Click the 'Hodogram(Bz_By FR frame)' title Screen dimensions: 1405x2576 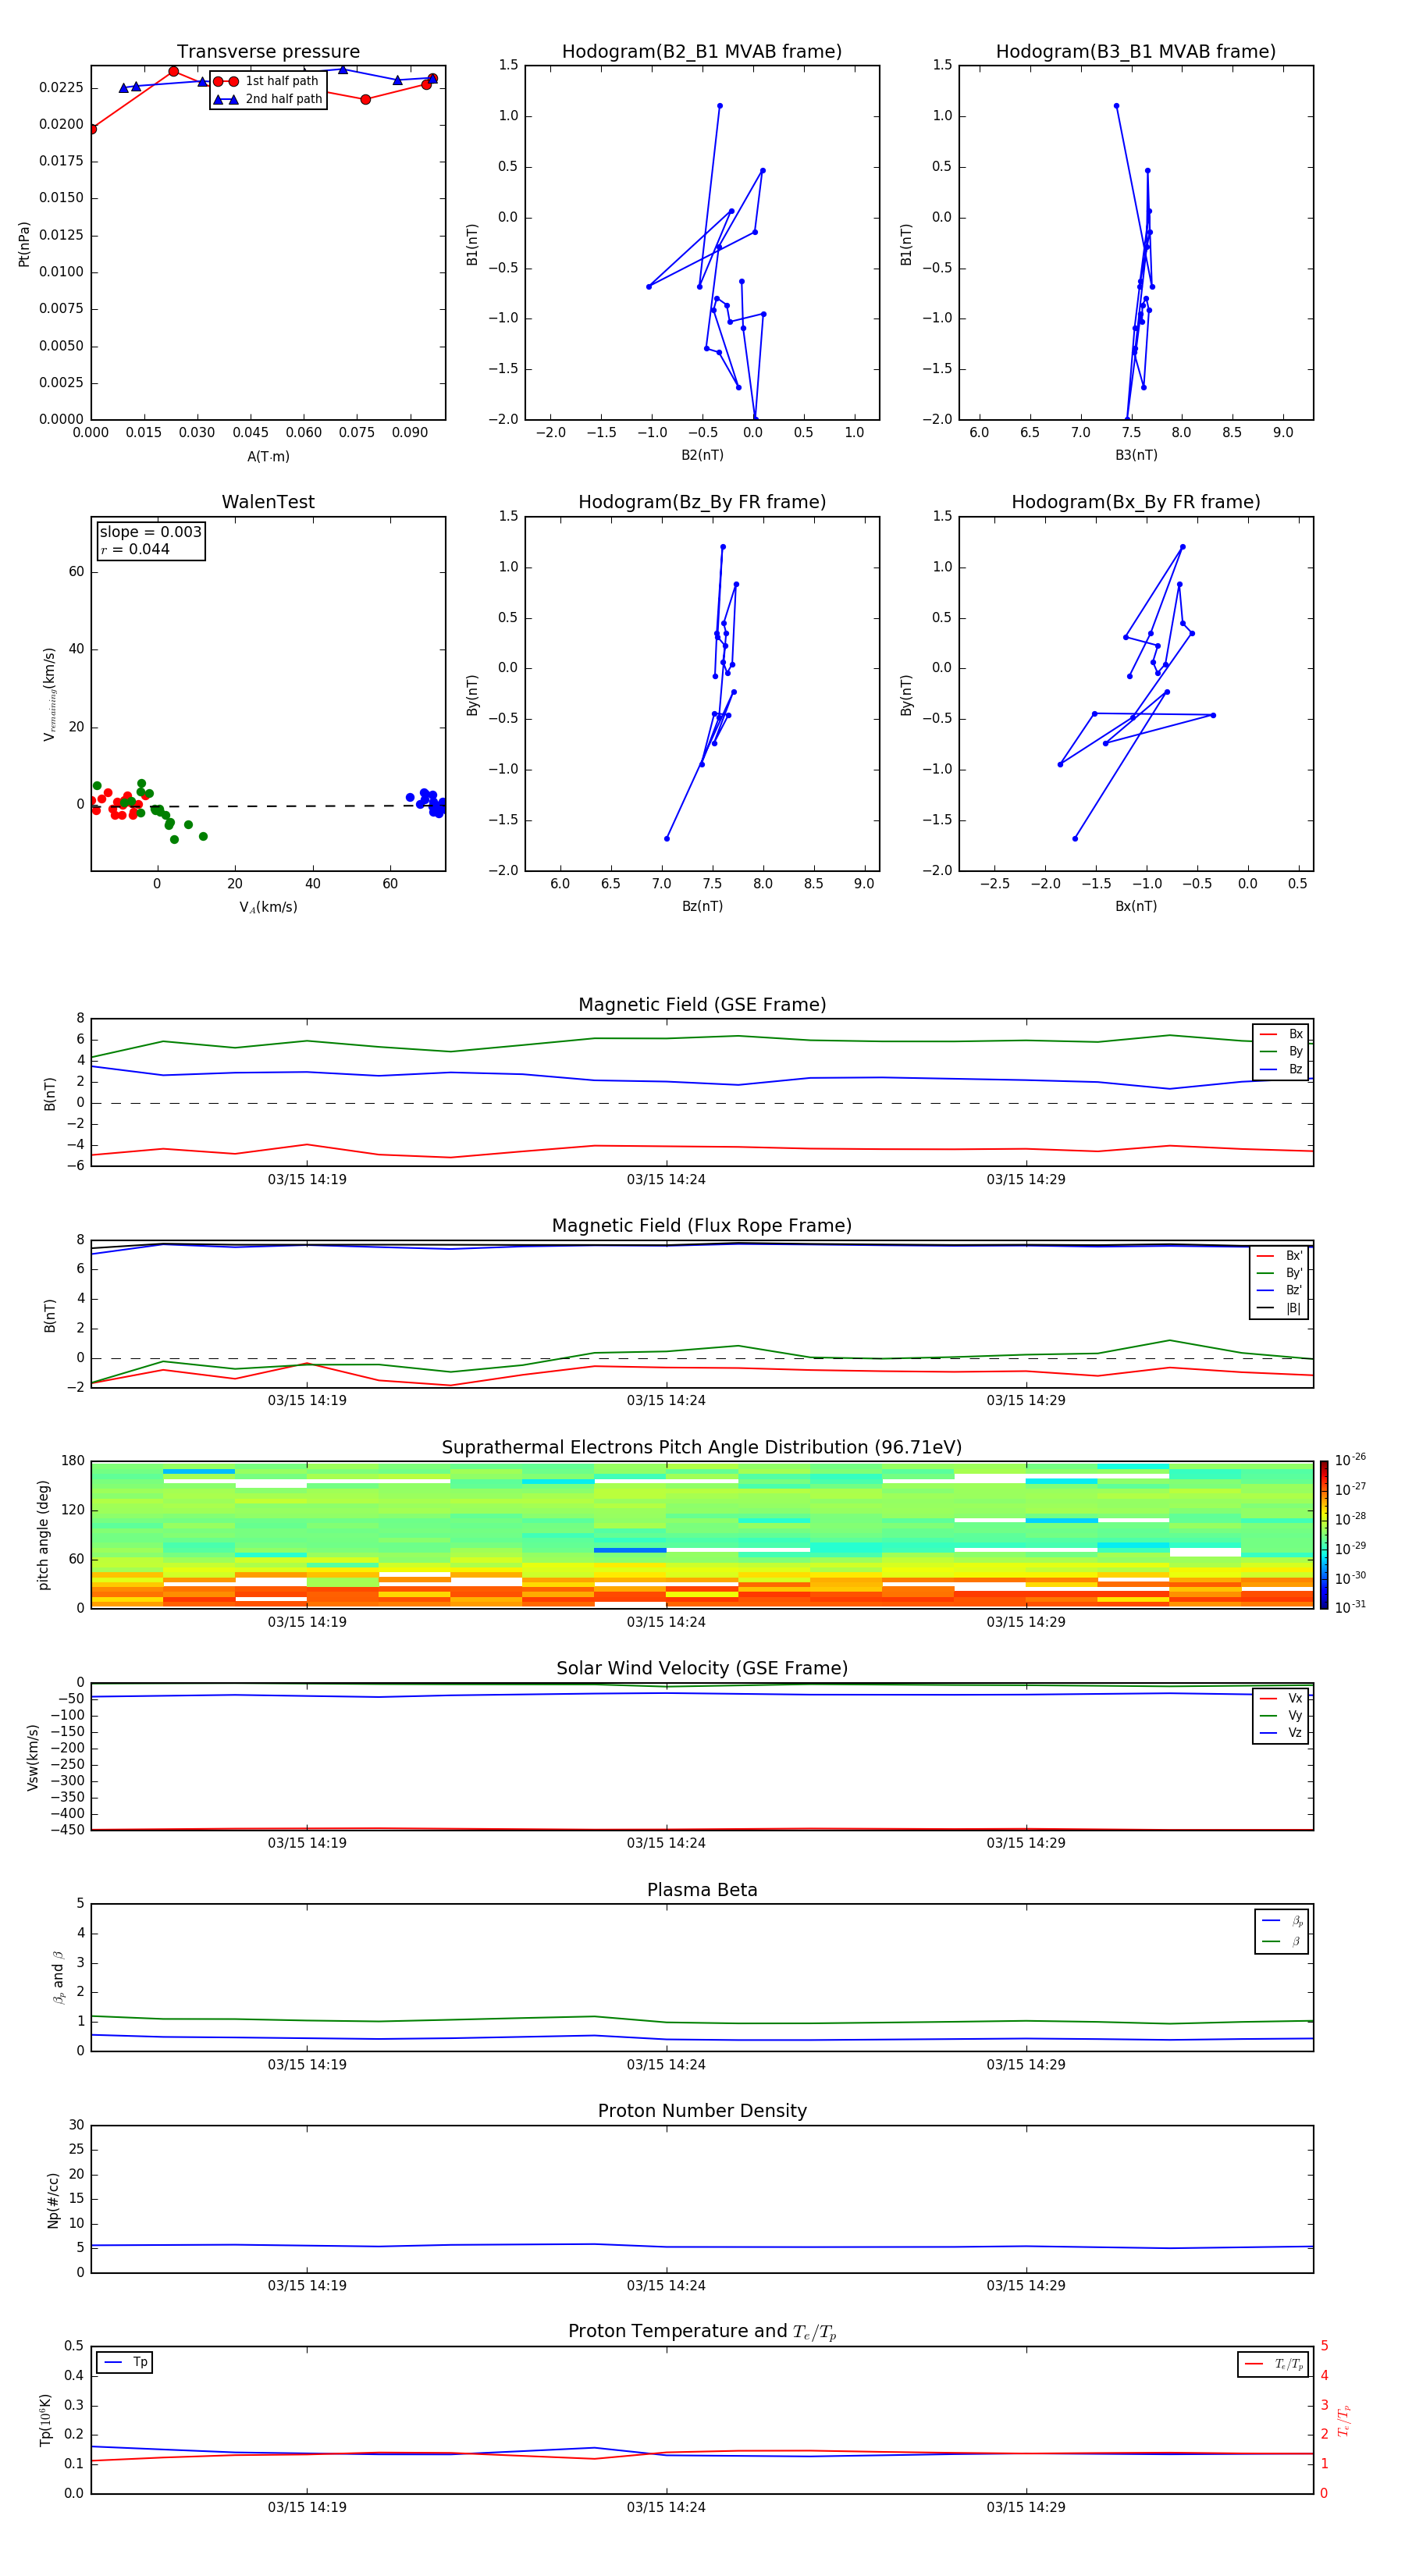(x=702, y=502)
